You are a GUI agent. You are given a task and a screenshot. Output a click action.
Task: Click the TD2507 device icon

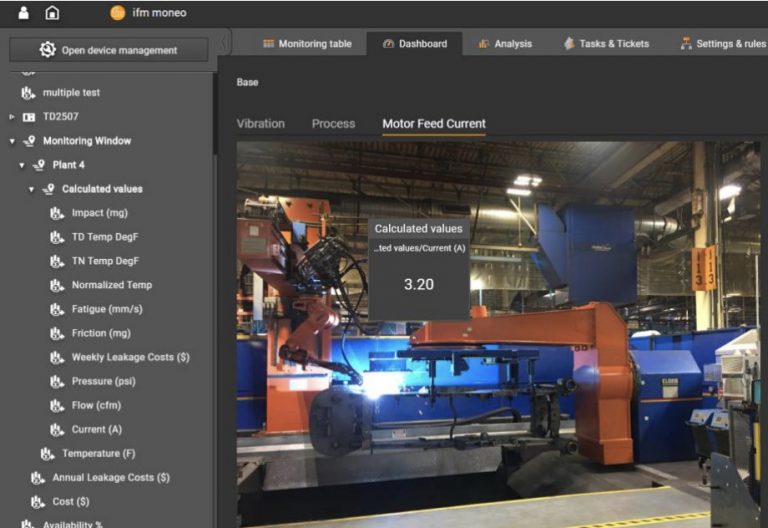click(29, 117)
